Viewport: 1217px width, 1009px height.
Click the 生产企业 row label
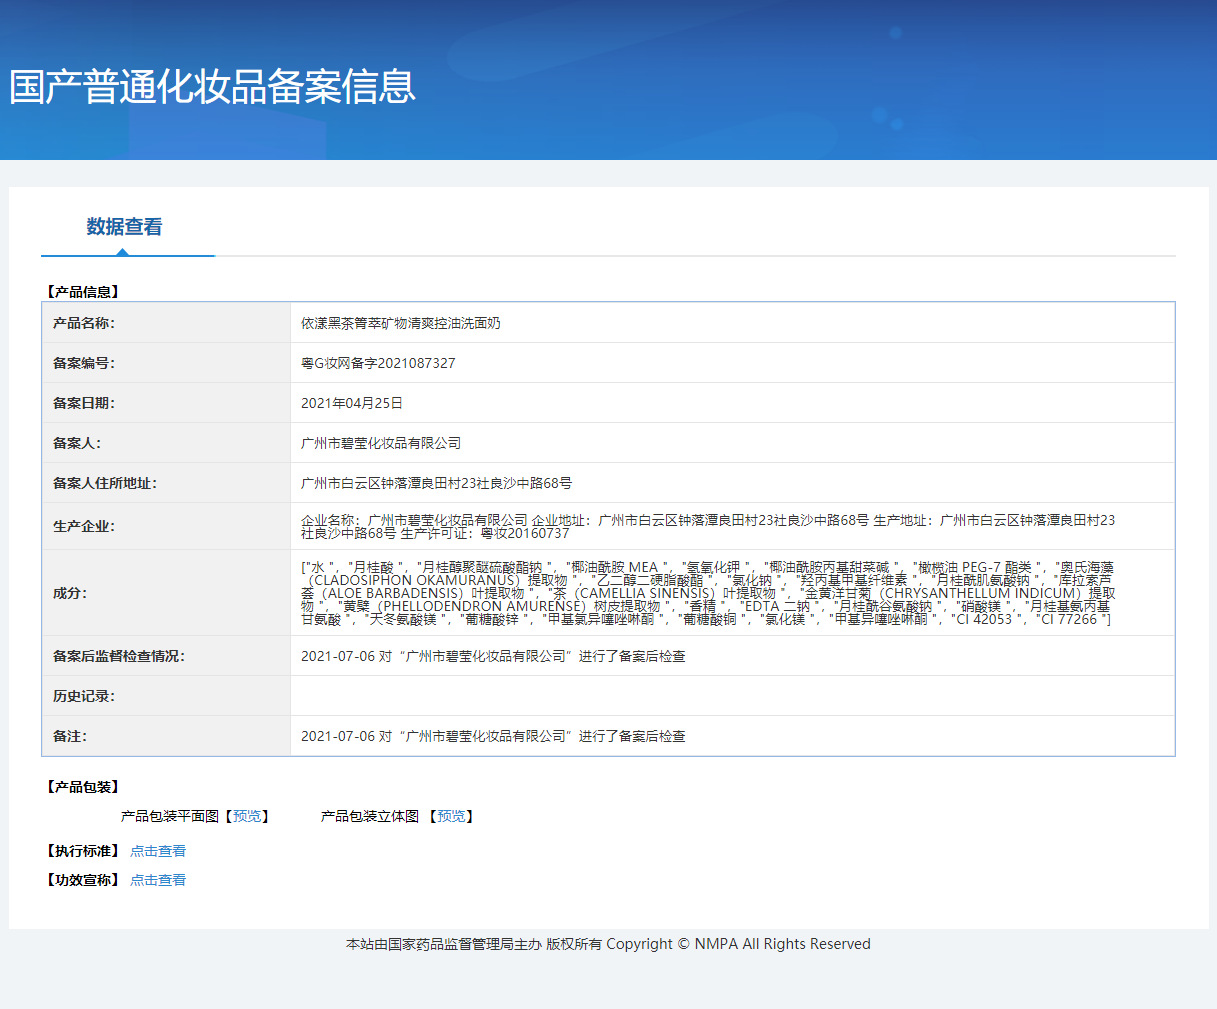(x=84, y=526)
